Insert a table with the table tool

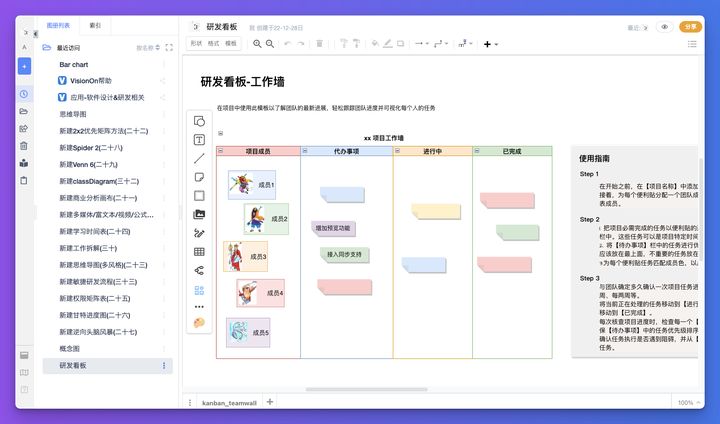(x=199, y=252)
